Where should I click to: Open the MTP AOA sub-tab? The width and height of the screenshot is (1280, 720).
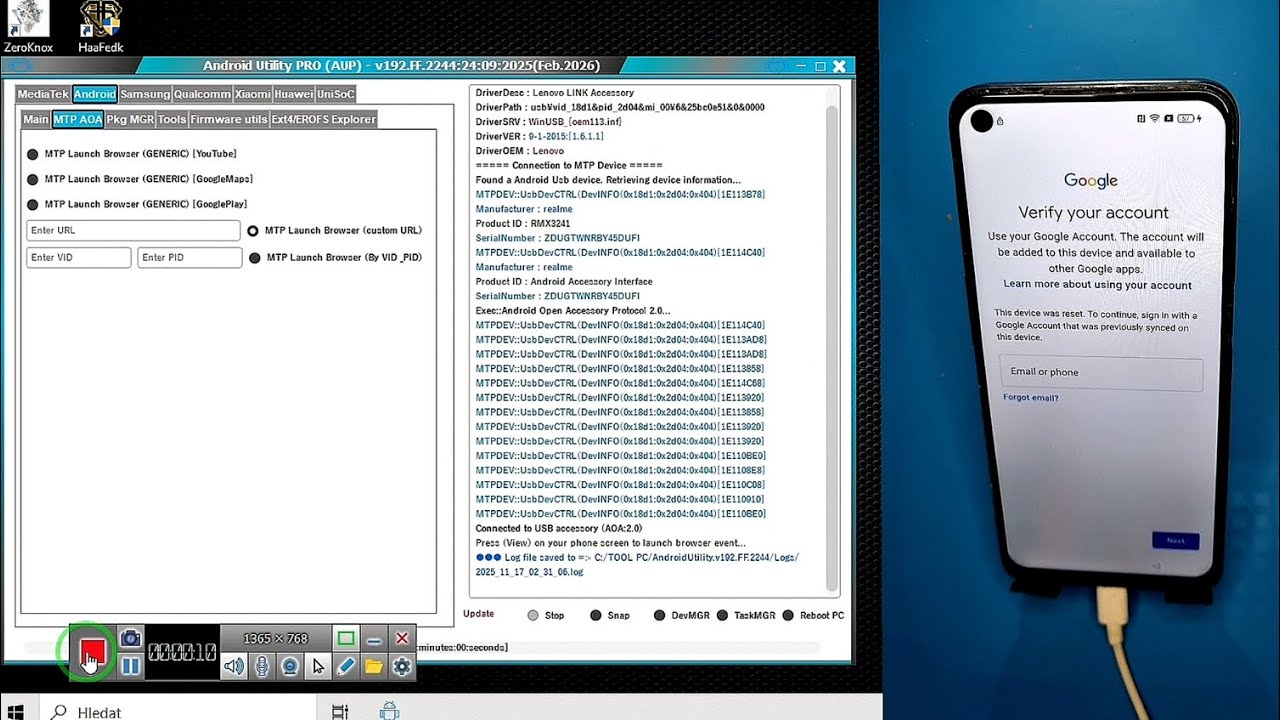[x=78, y=119]
